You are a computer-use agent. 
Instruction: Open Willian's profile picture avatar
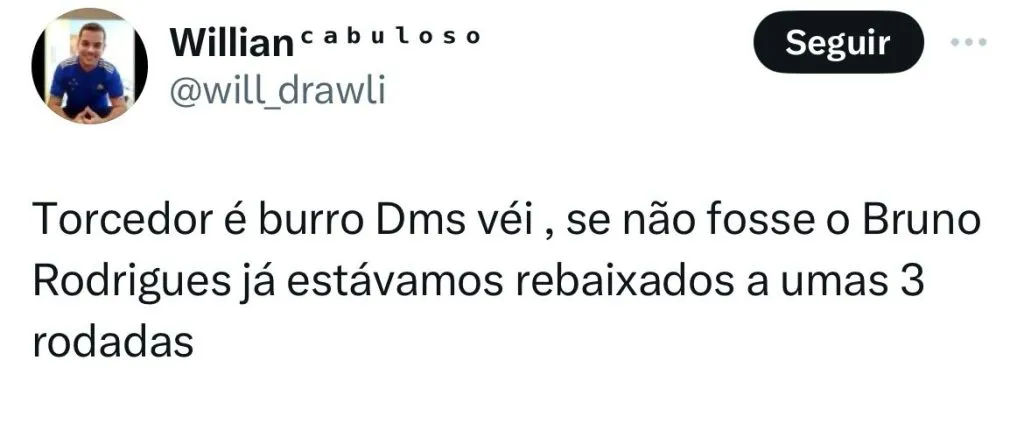(x=89, y=65)
